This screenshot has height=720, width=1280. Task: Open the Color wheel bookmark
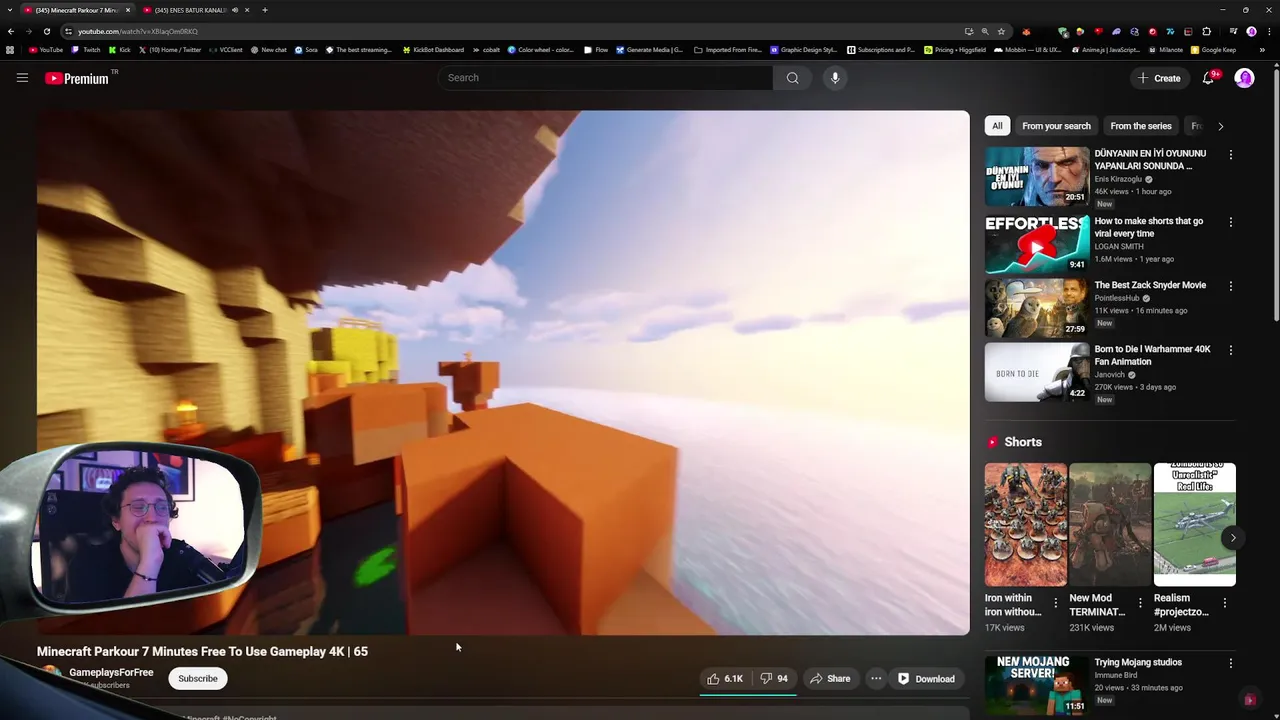[x=541, y=49]
